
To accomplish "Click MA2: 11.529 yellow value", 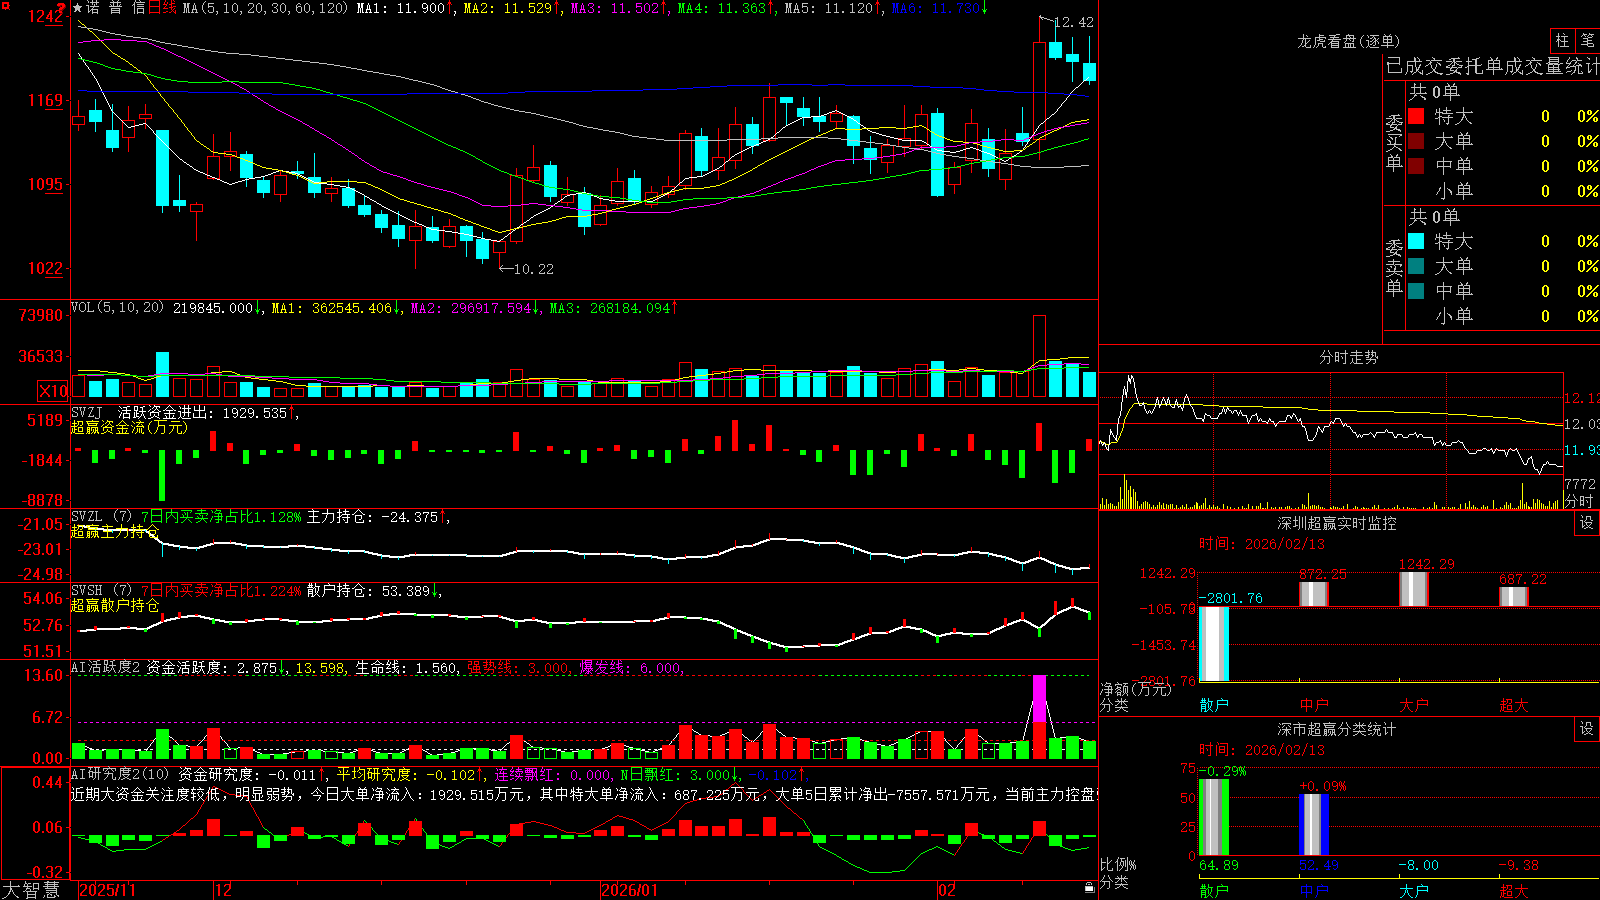I will pos(512,8).
